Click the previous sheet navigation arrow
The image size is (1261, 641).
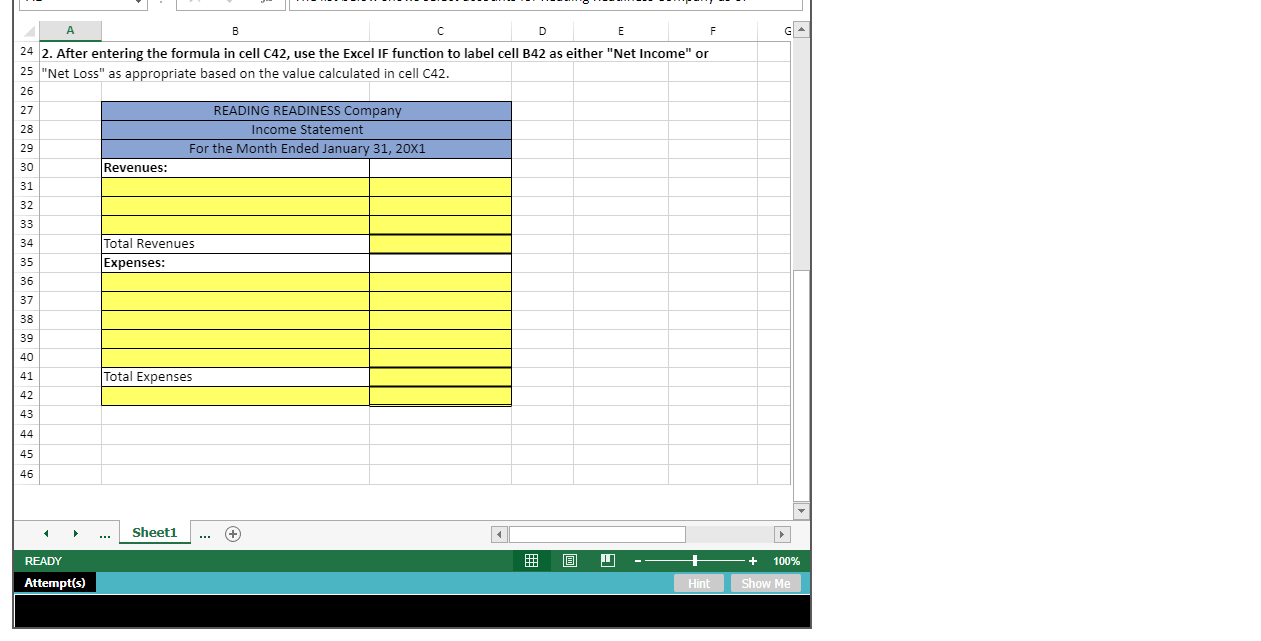pos(45,534)
